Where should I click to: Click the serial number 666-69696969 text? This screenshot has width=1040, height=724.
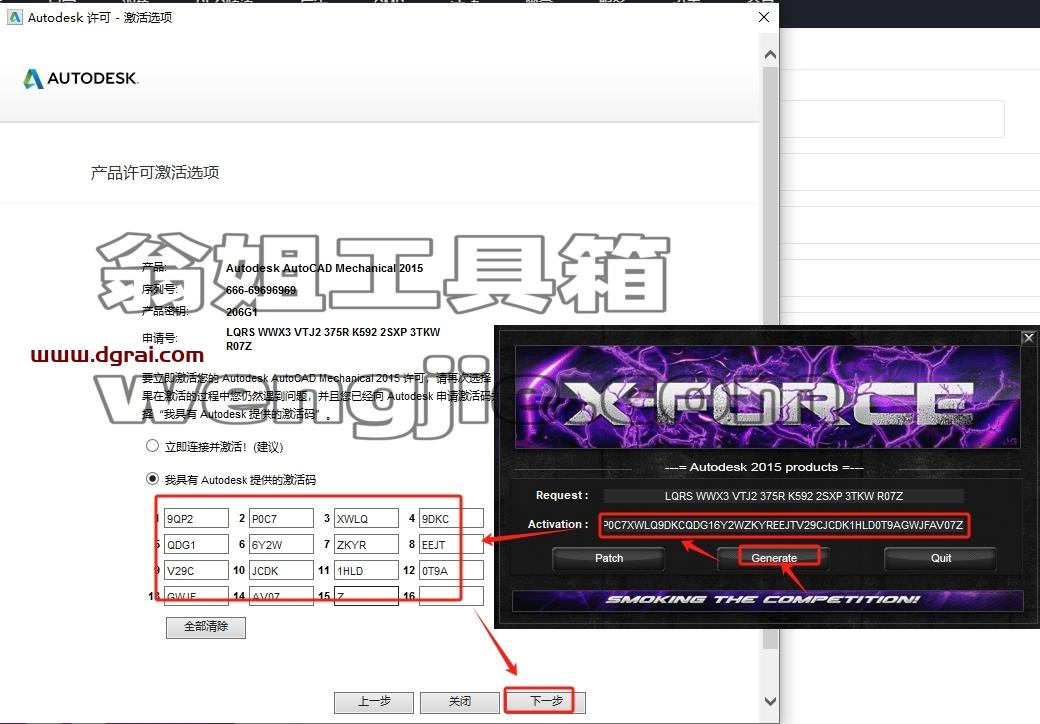(x=261, y=290)
